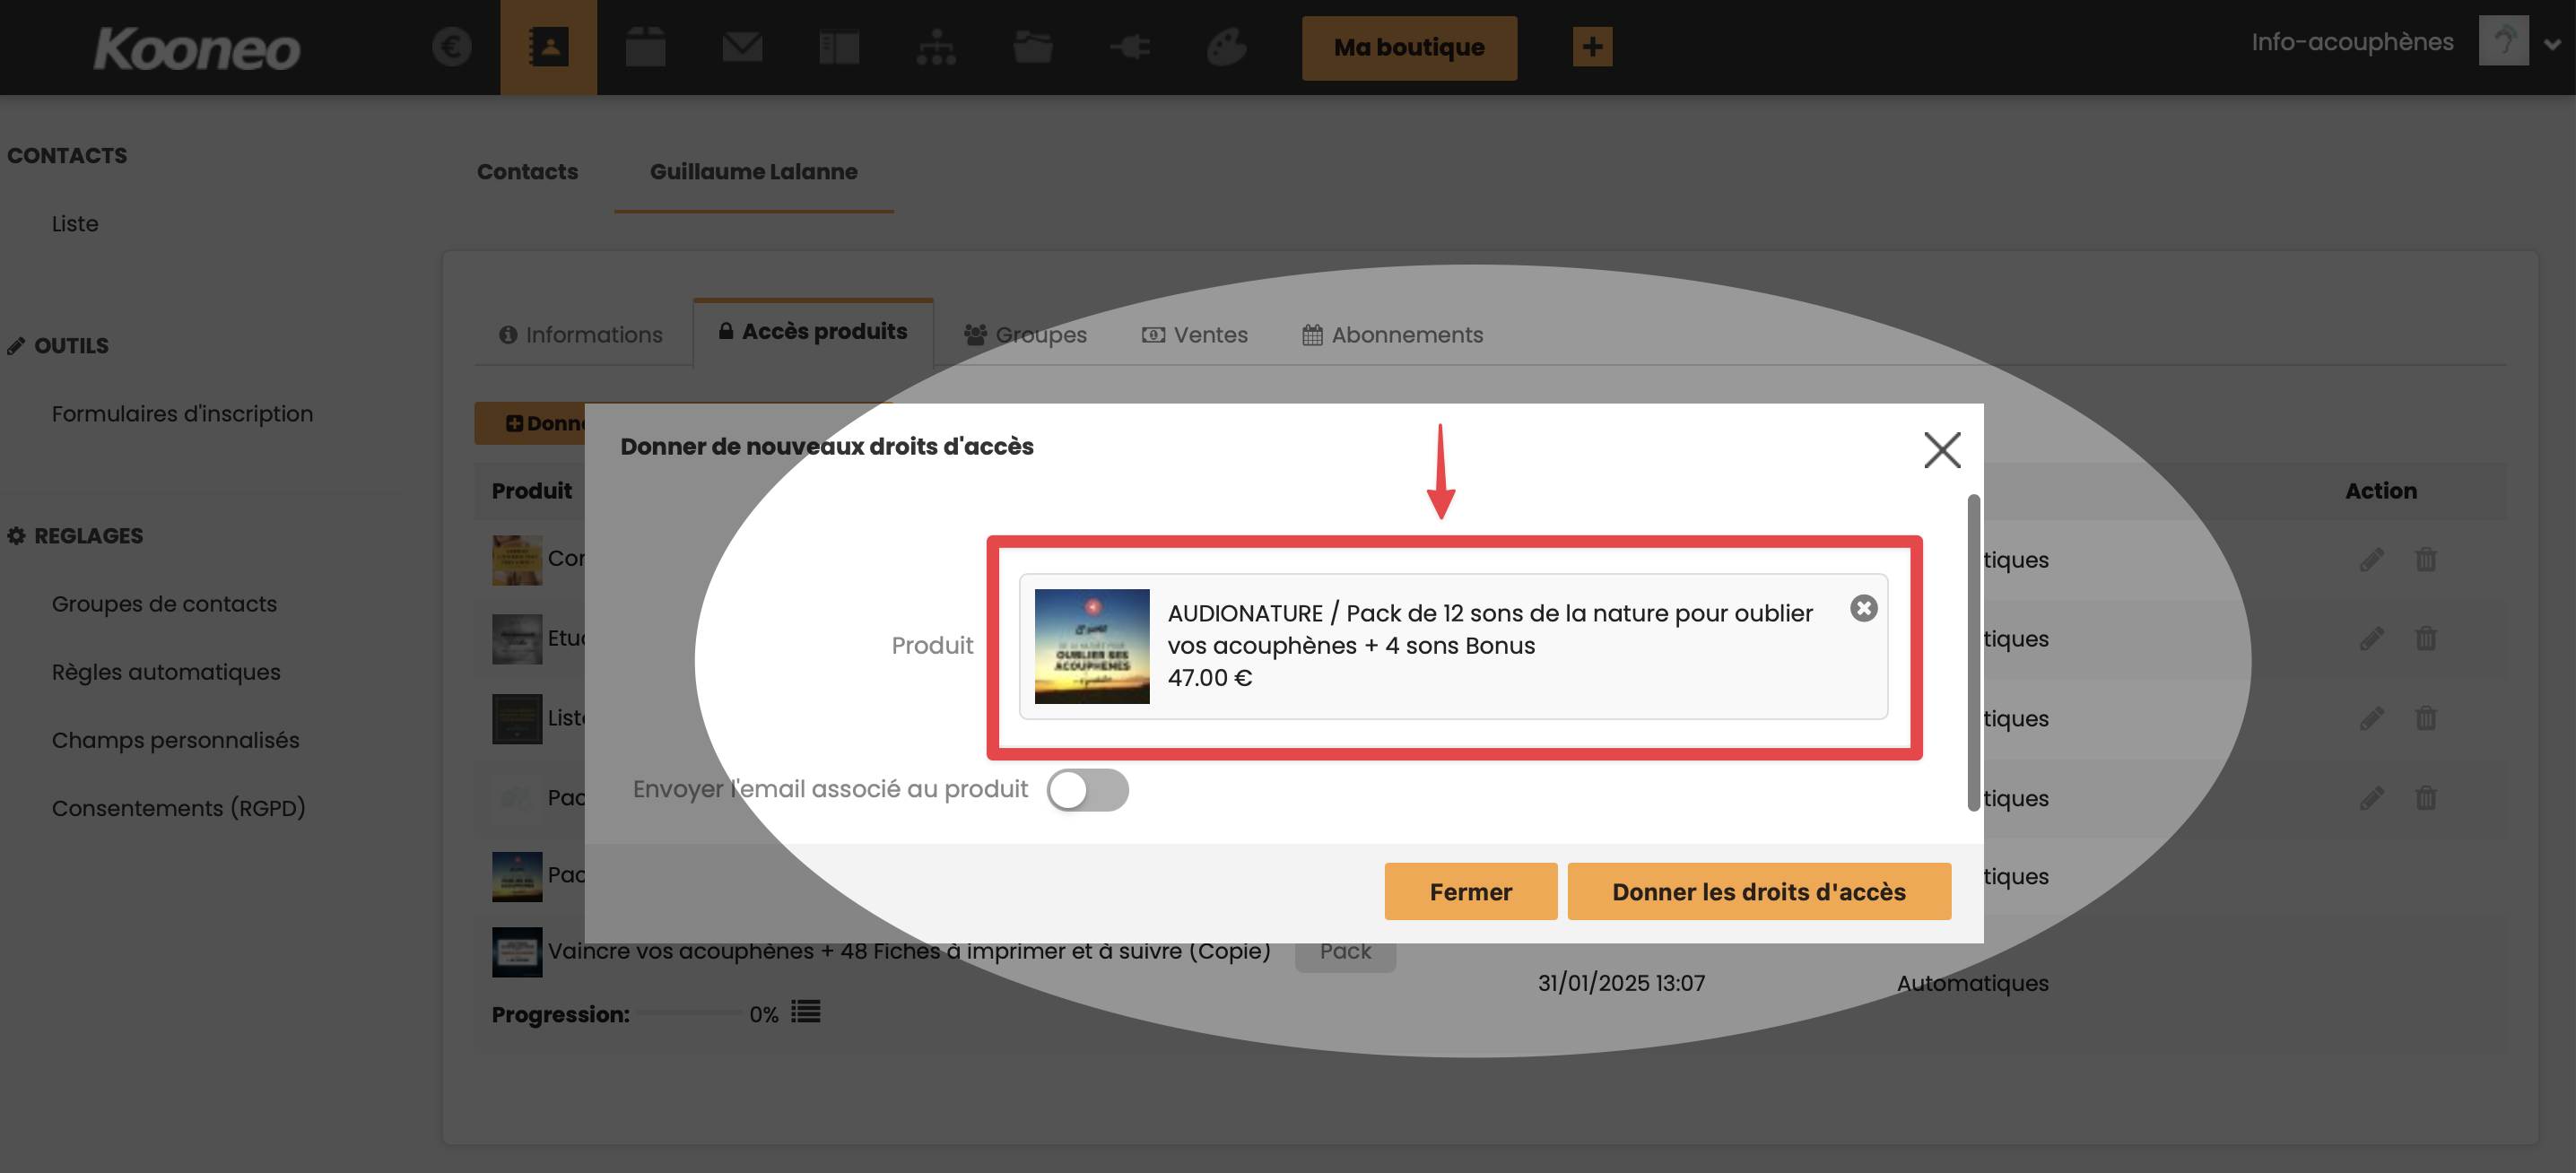Open the plug integrations icon in the top bar
This screenshot has height=1173, width=2576.
(x=1130, y=47)
